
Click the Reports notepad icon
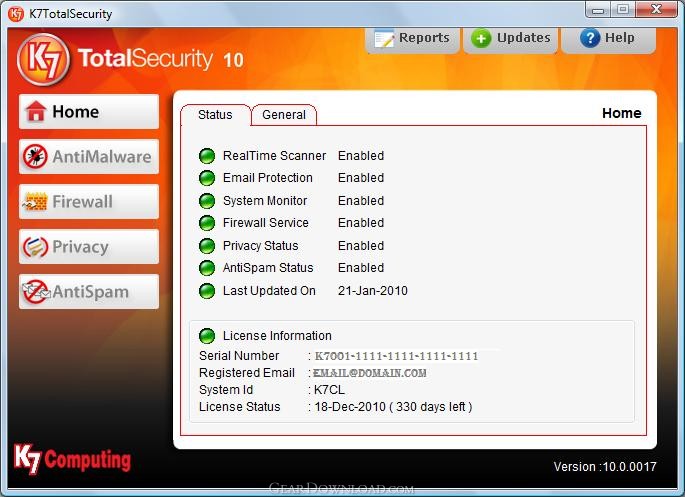(x=384, y=39)
